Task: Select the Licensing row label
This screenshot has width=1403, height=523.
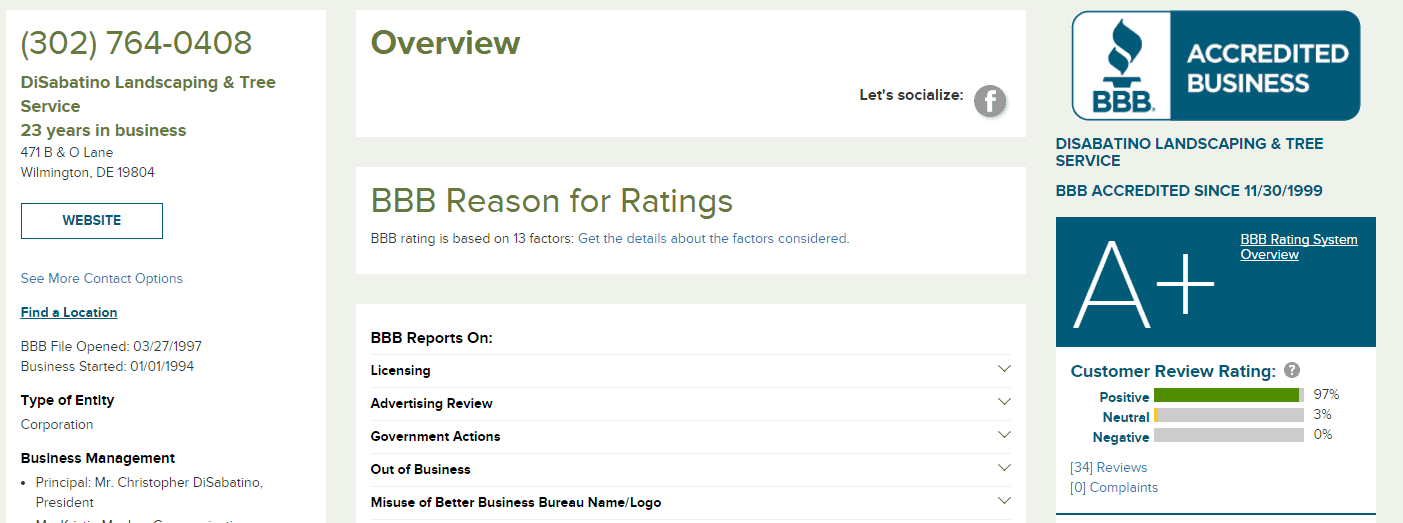Action: coord(401,370)
